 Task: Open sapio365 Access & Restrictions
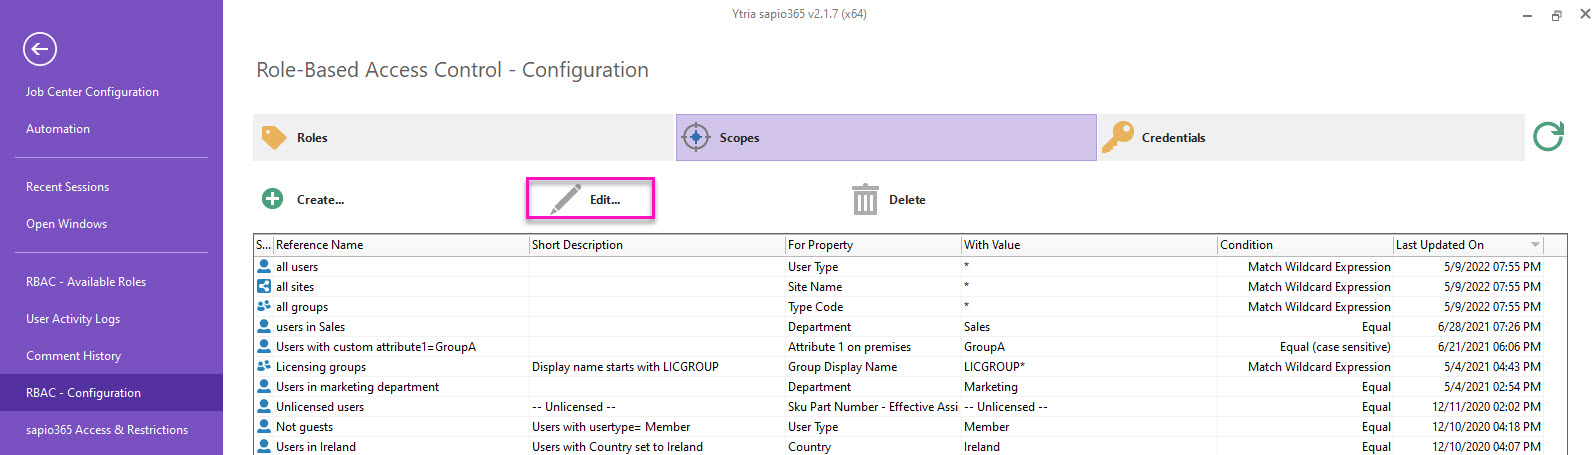pos(107,430)
